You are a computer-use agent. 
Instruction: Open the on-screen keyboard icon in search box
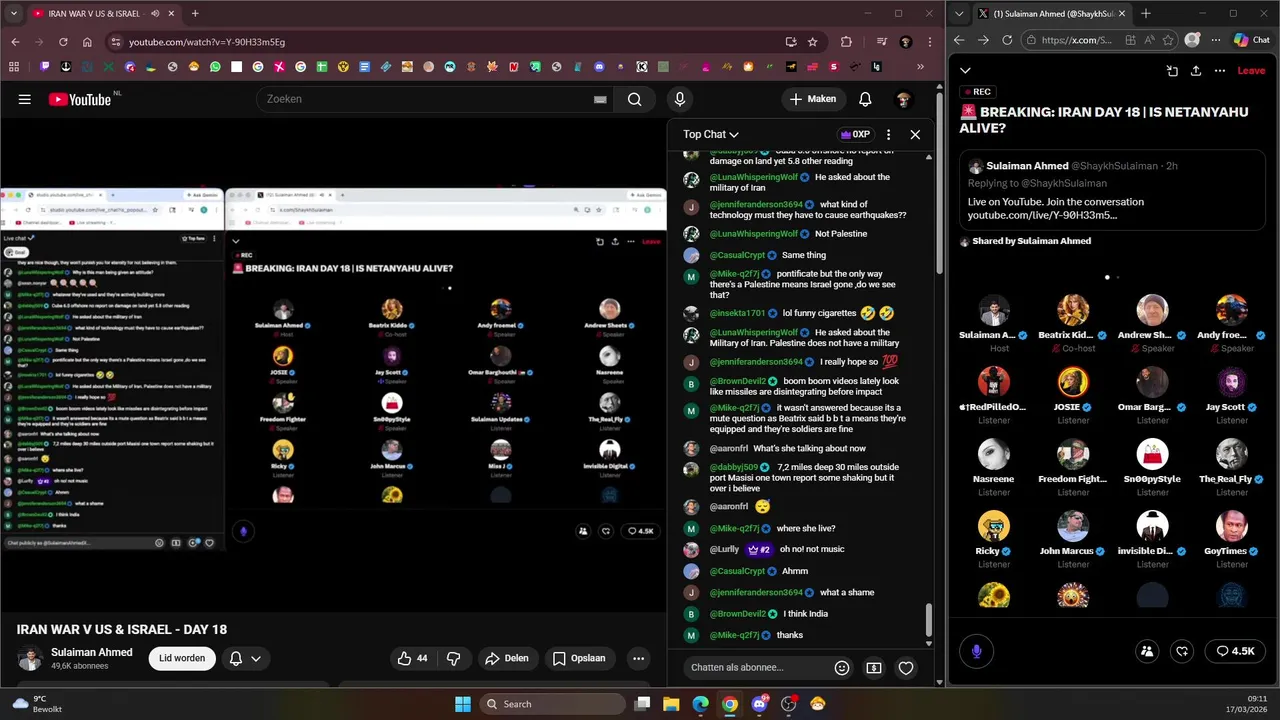(x=600, y=99)
